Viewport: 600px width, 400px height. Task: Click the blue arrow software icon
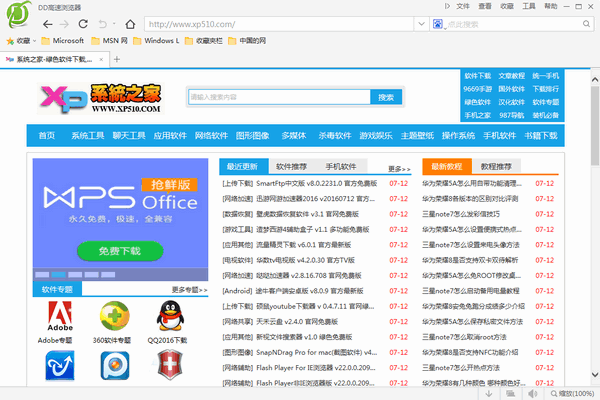pos(60,366)
